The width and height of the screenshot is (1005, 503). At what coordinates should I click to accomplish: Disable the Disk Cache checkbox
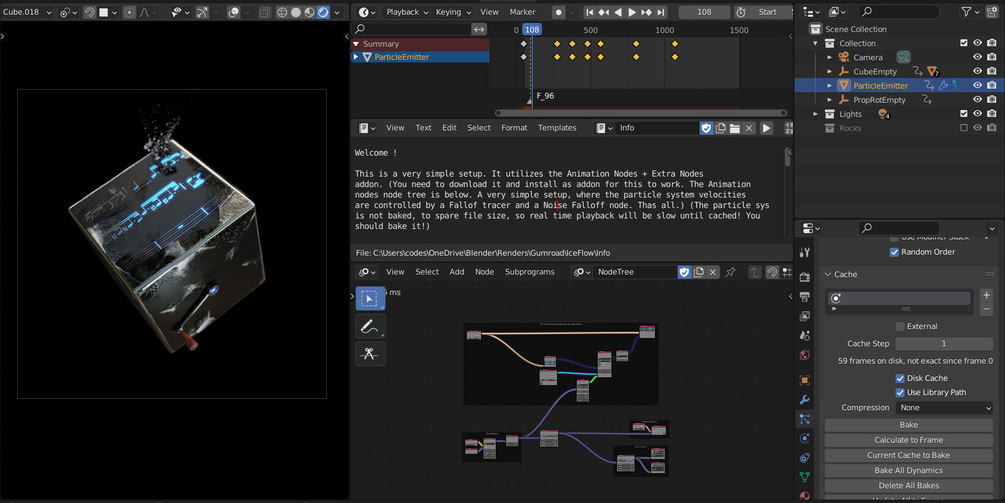pyautogui.click(x=900, y=379)
